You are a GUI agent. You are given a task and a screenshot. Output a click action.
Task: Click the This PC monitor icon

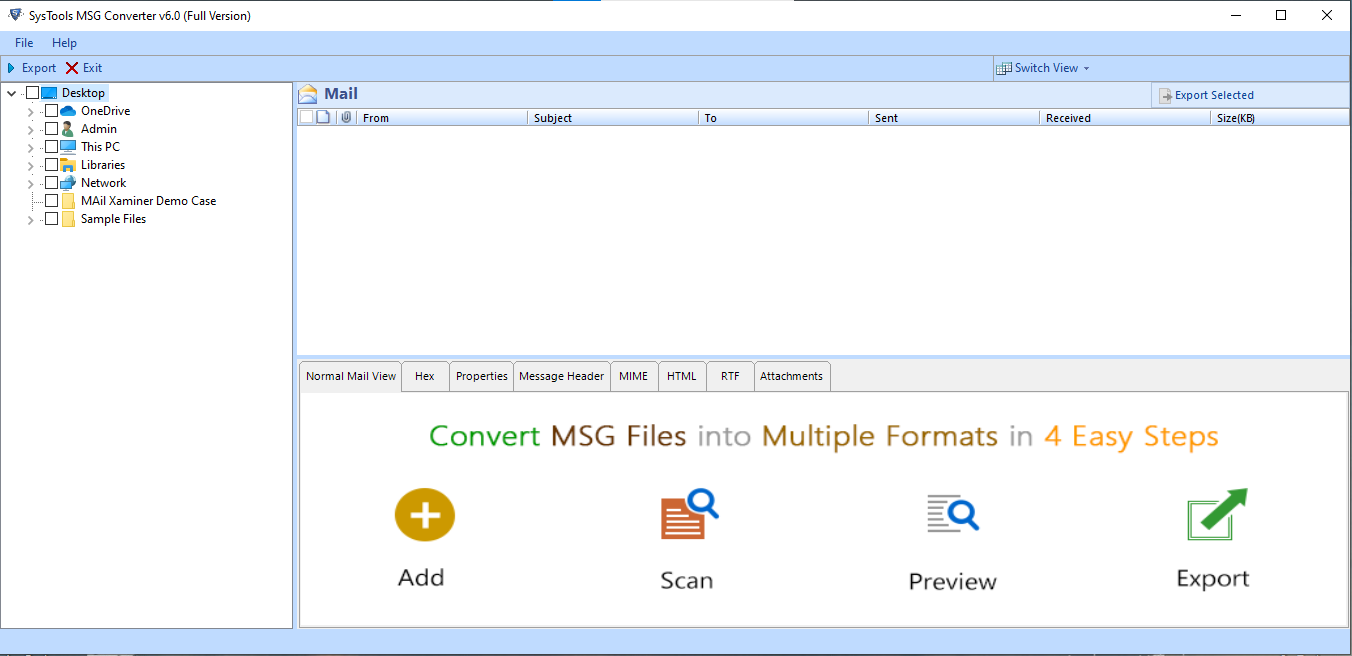(68, 147)
